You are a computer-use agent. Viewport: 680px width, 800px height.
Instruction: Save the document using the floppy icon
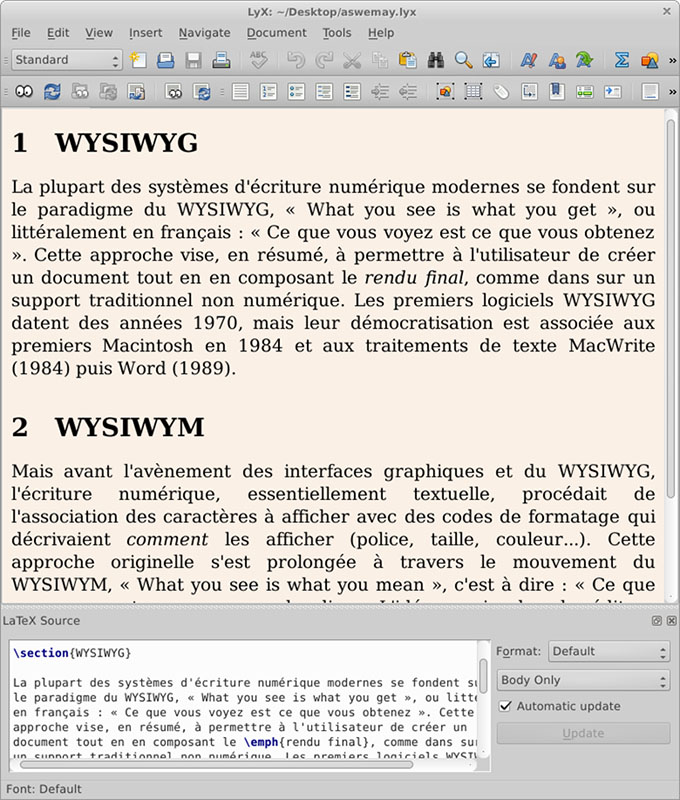coord(193,60)
